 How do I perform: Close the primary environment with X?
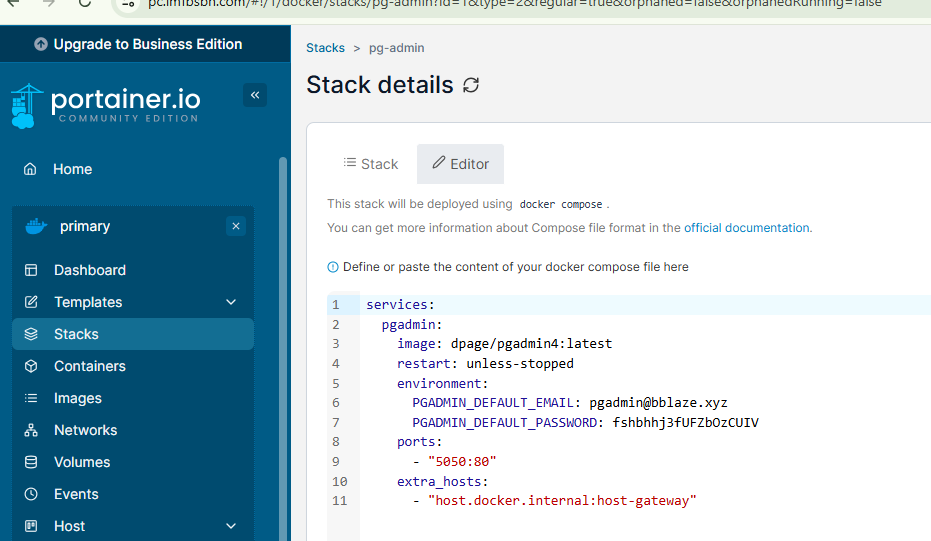tap(235, 226)
